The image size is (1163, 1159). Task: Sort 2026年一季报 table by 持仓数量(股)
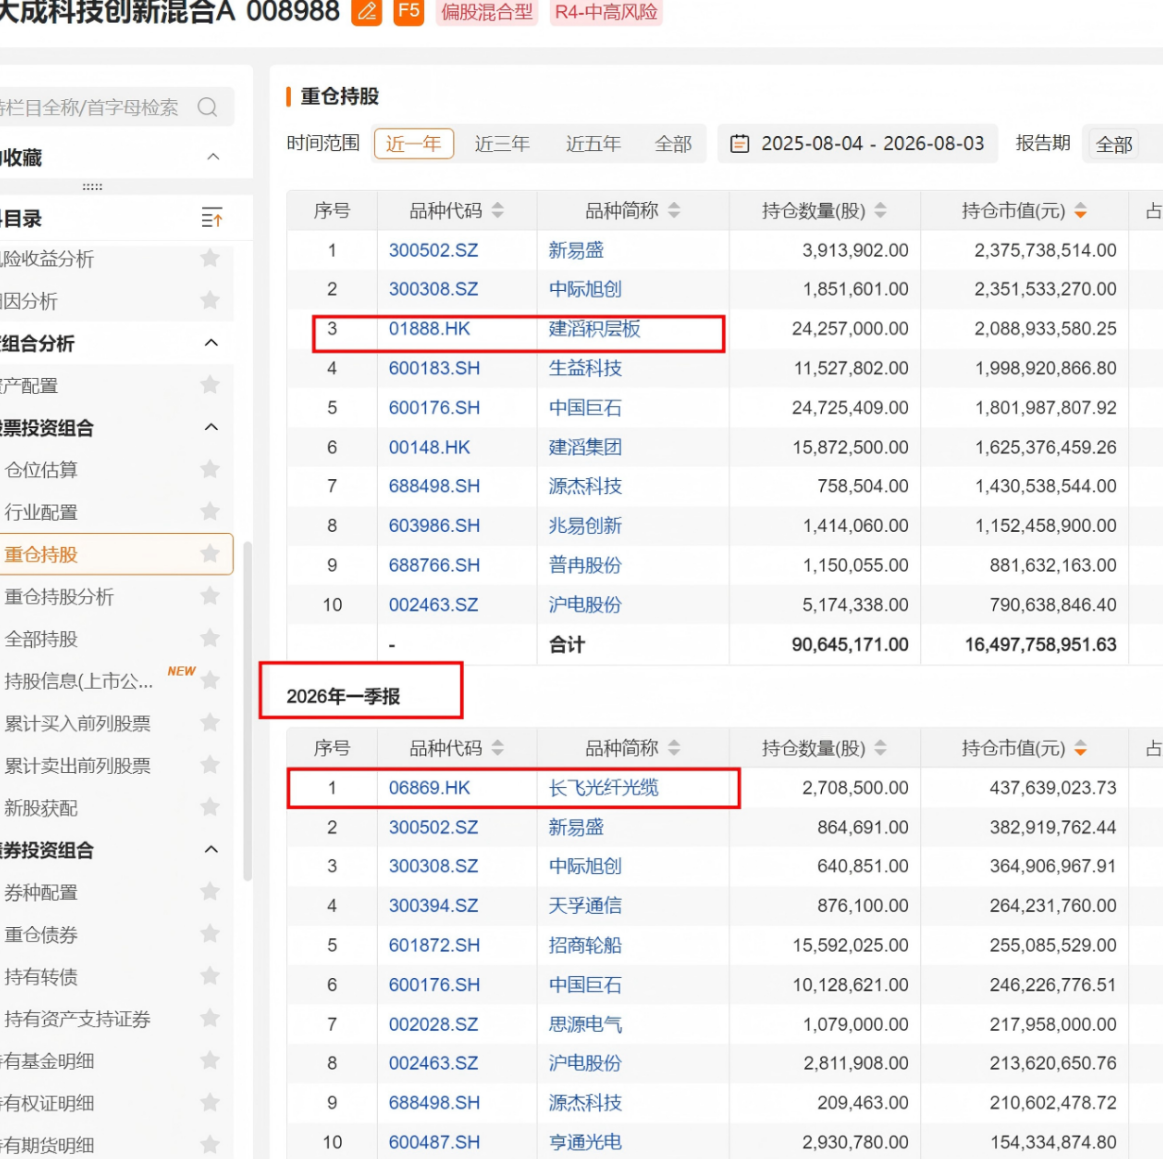(x=880, y=748)
